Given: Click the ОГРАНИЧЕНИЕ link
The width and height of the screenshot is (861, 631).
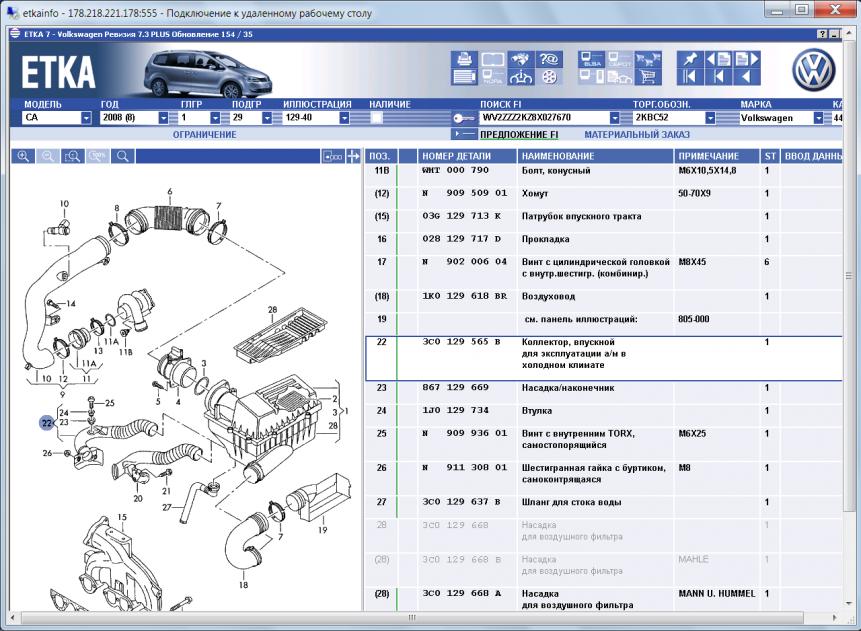Looking at the screenshot, I should (x=205, y=135).
